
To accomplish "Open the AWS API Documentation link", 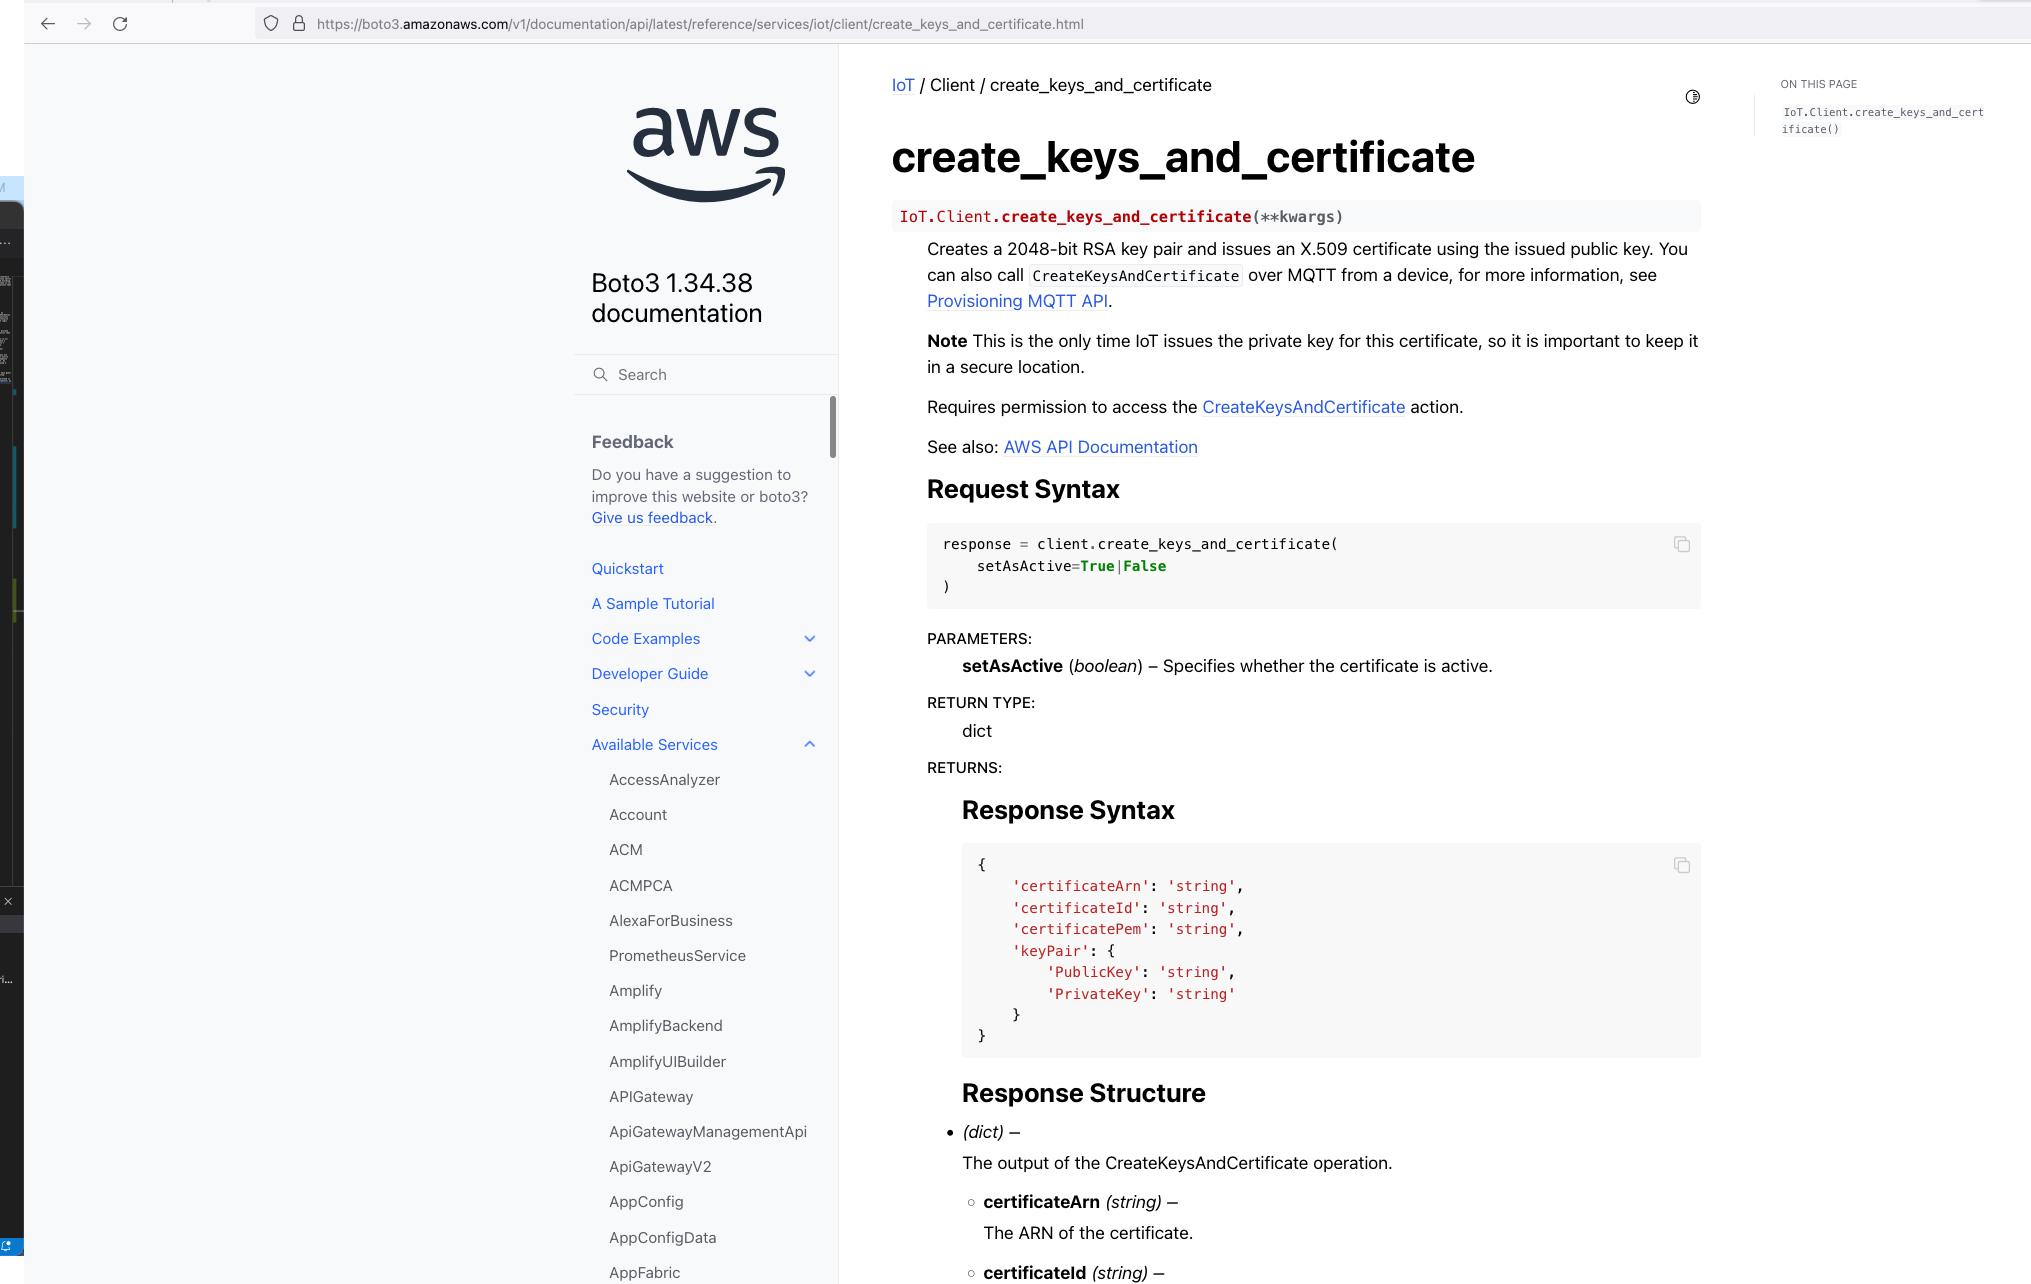I will [x=1100, y=447].
